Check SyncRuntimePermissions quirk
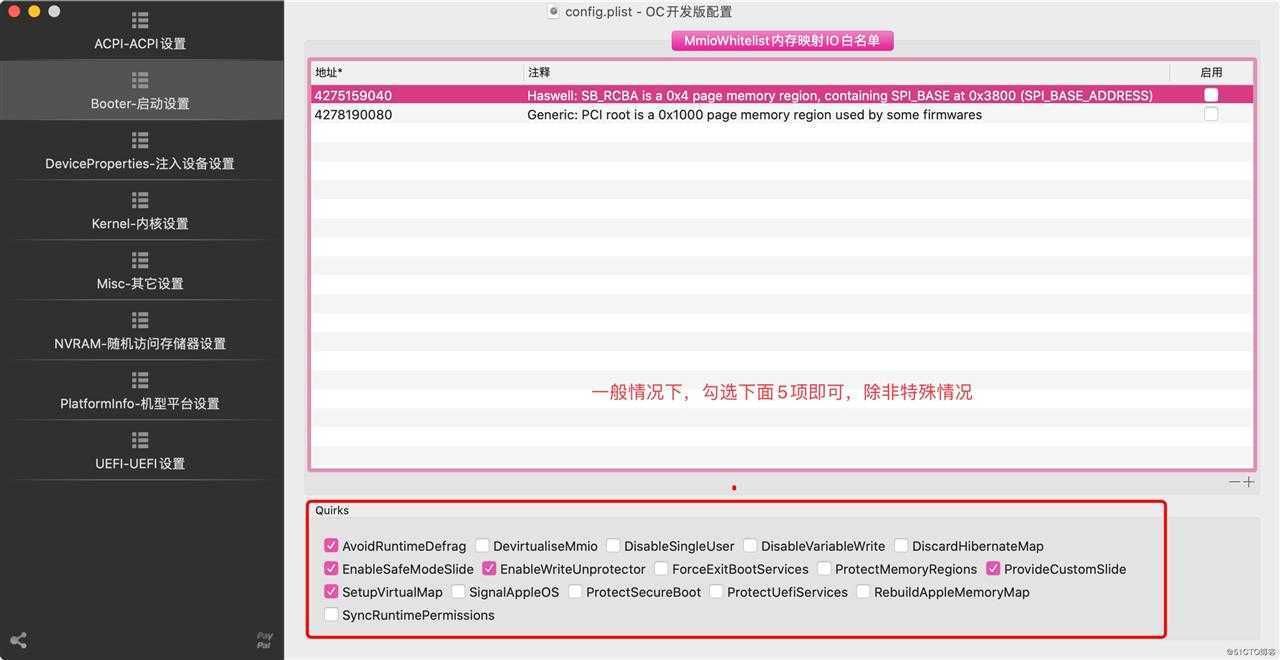This screenshot has height=660, width=1280. click(x=331, y=615)
